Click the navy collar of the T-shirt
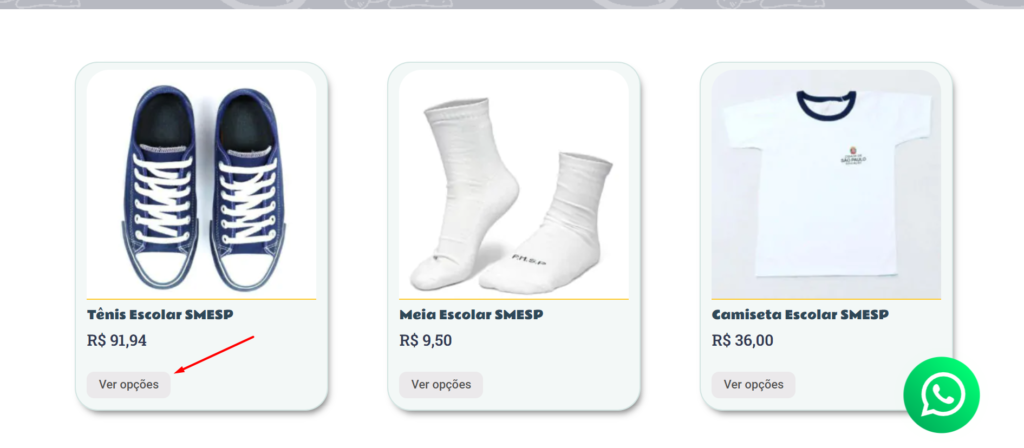The height and width of the screenshot is (448, 1024). tap(826, 106)
